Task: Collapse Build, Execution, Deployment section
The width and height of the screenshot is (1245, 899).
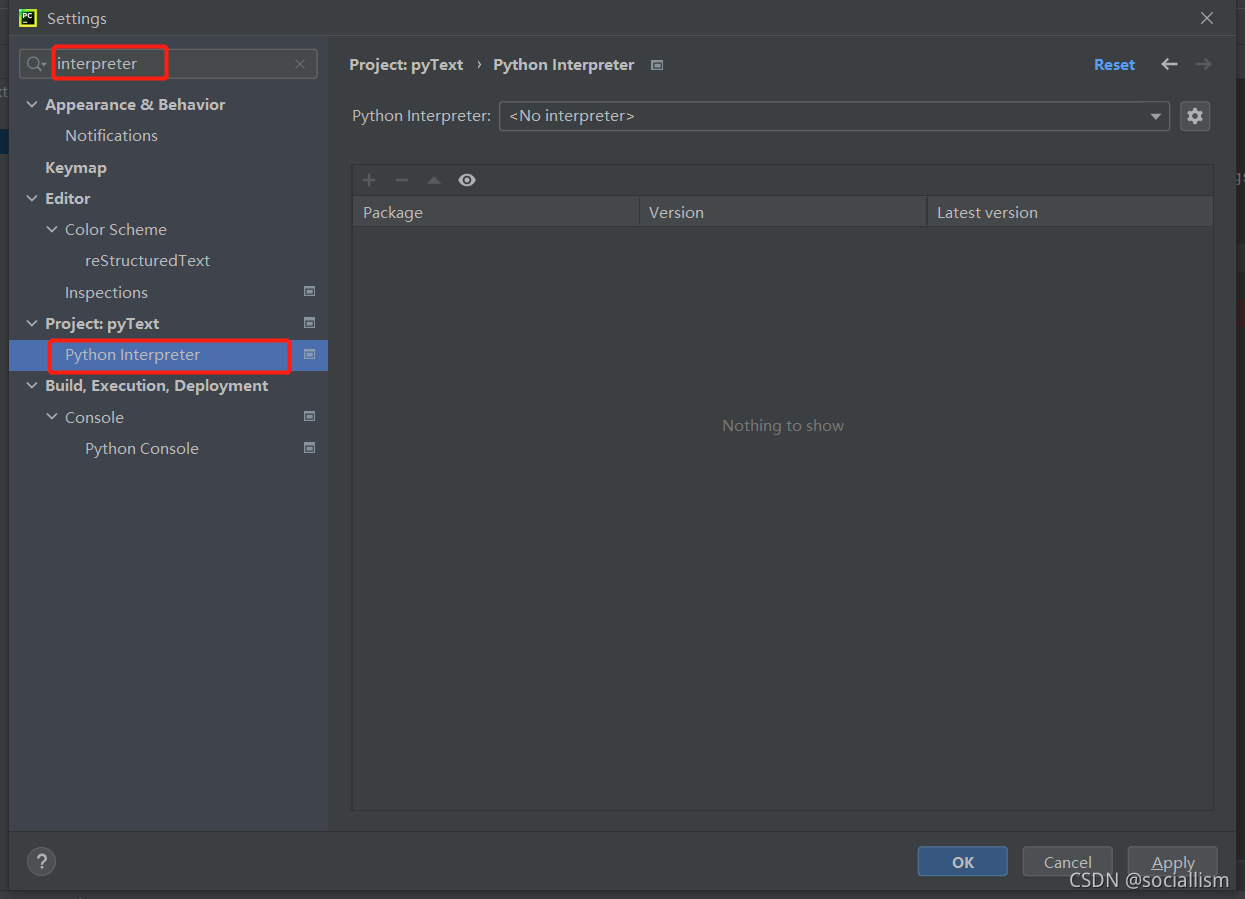Action: point(32,386)
